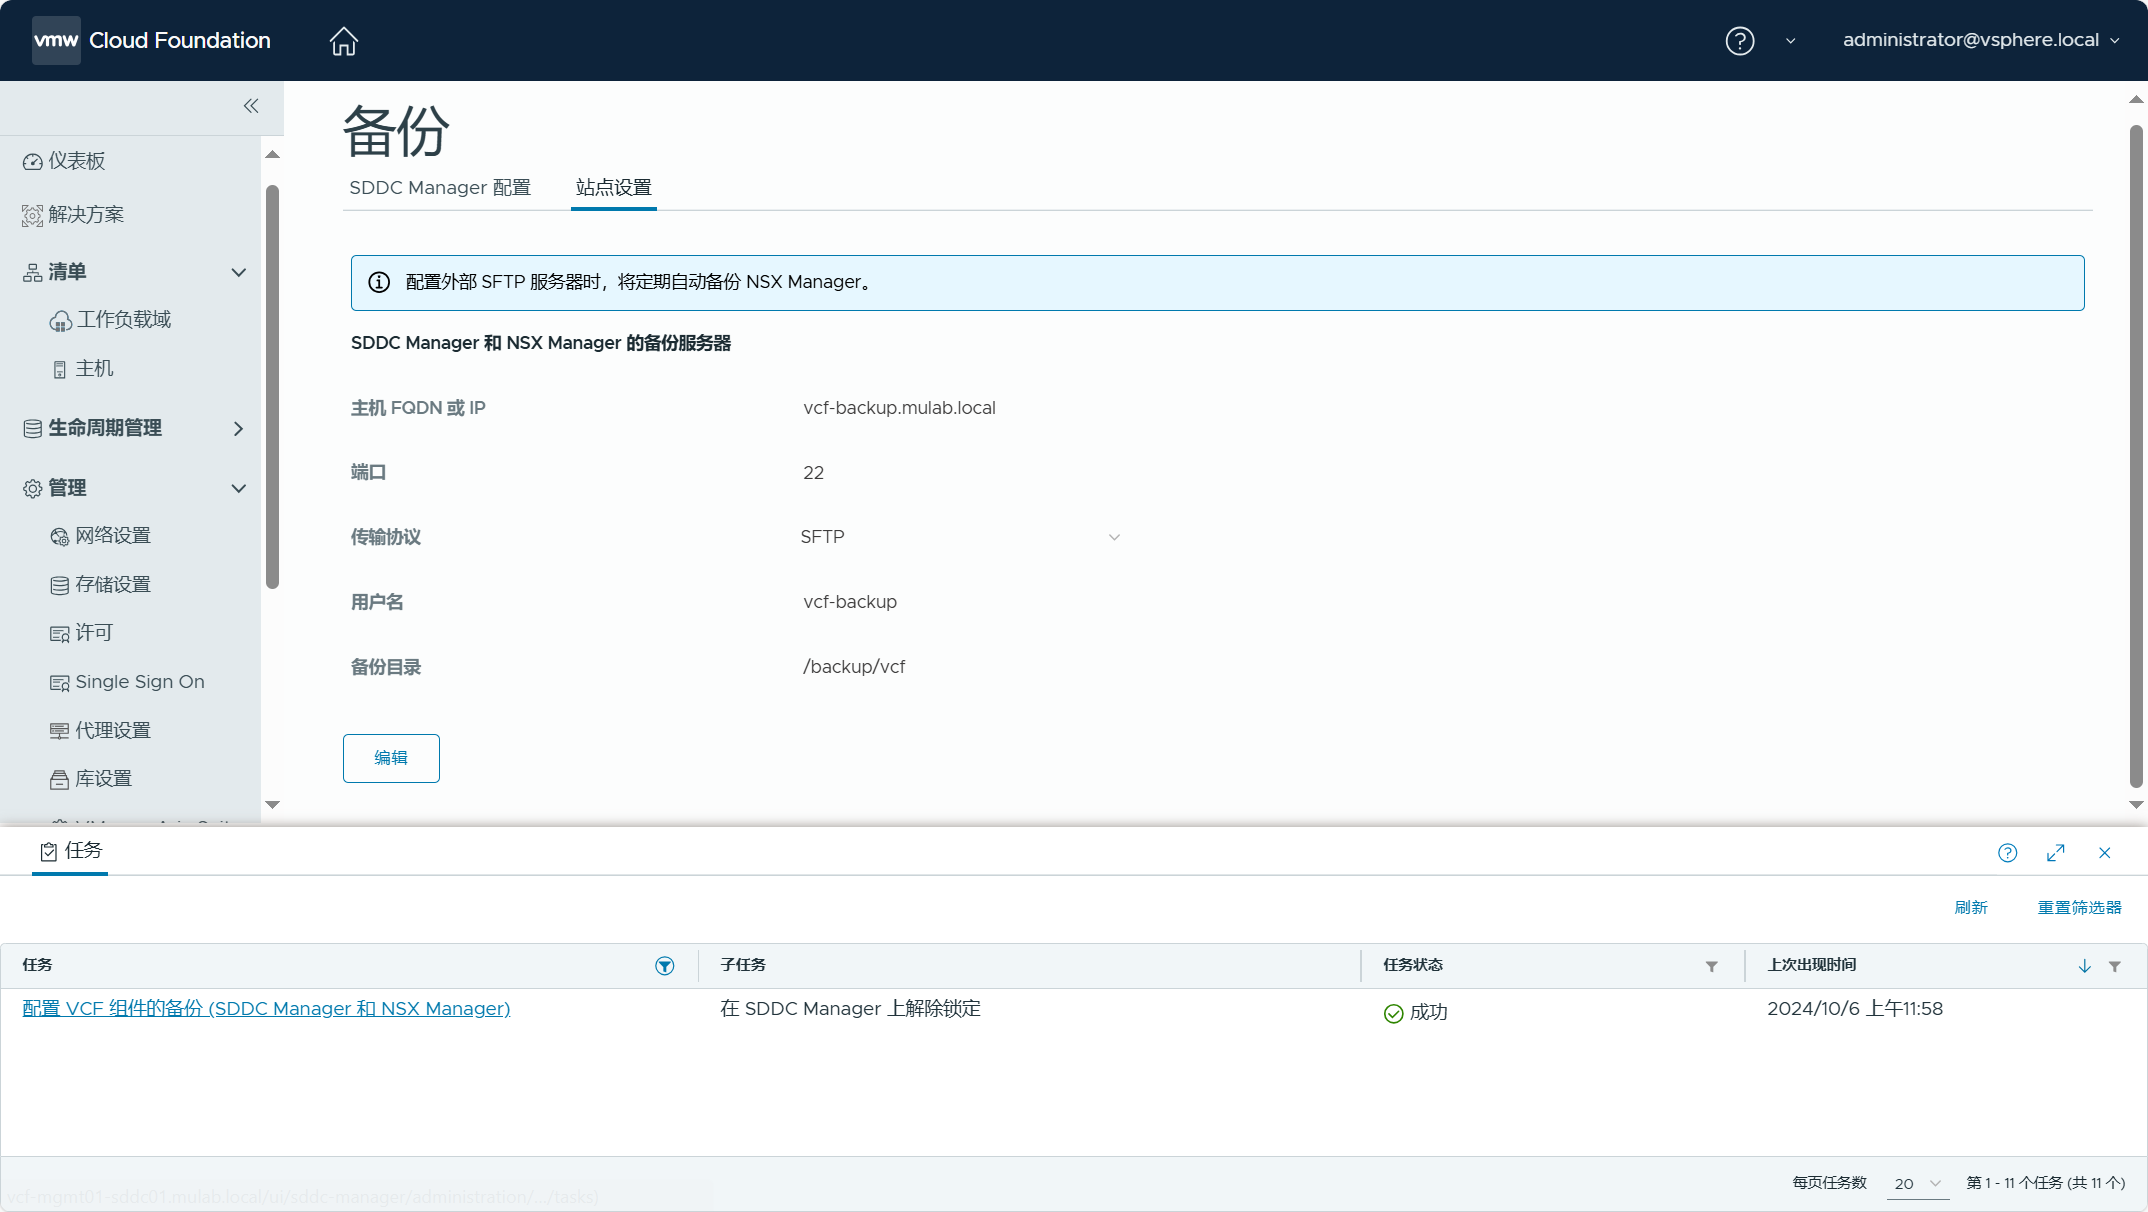
Task: Switch to SDDC Manager 配置 tab
Action: [x=440, y=188]
